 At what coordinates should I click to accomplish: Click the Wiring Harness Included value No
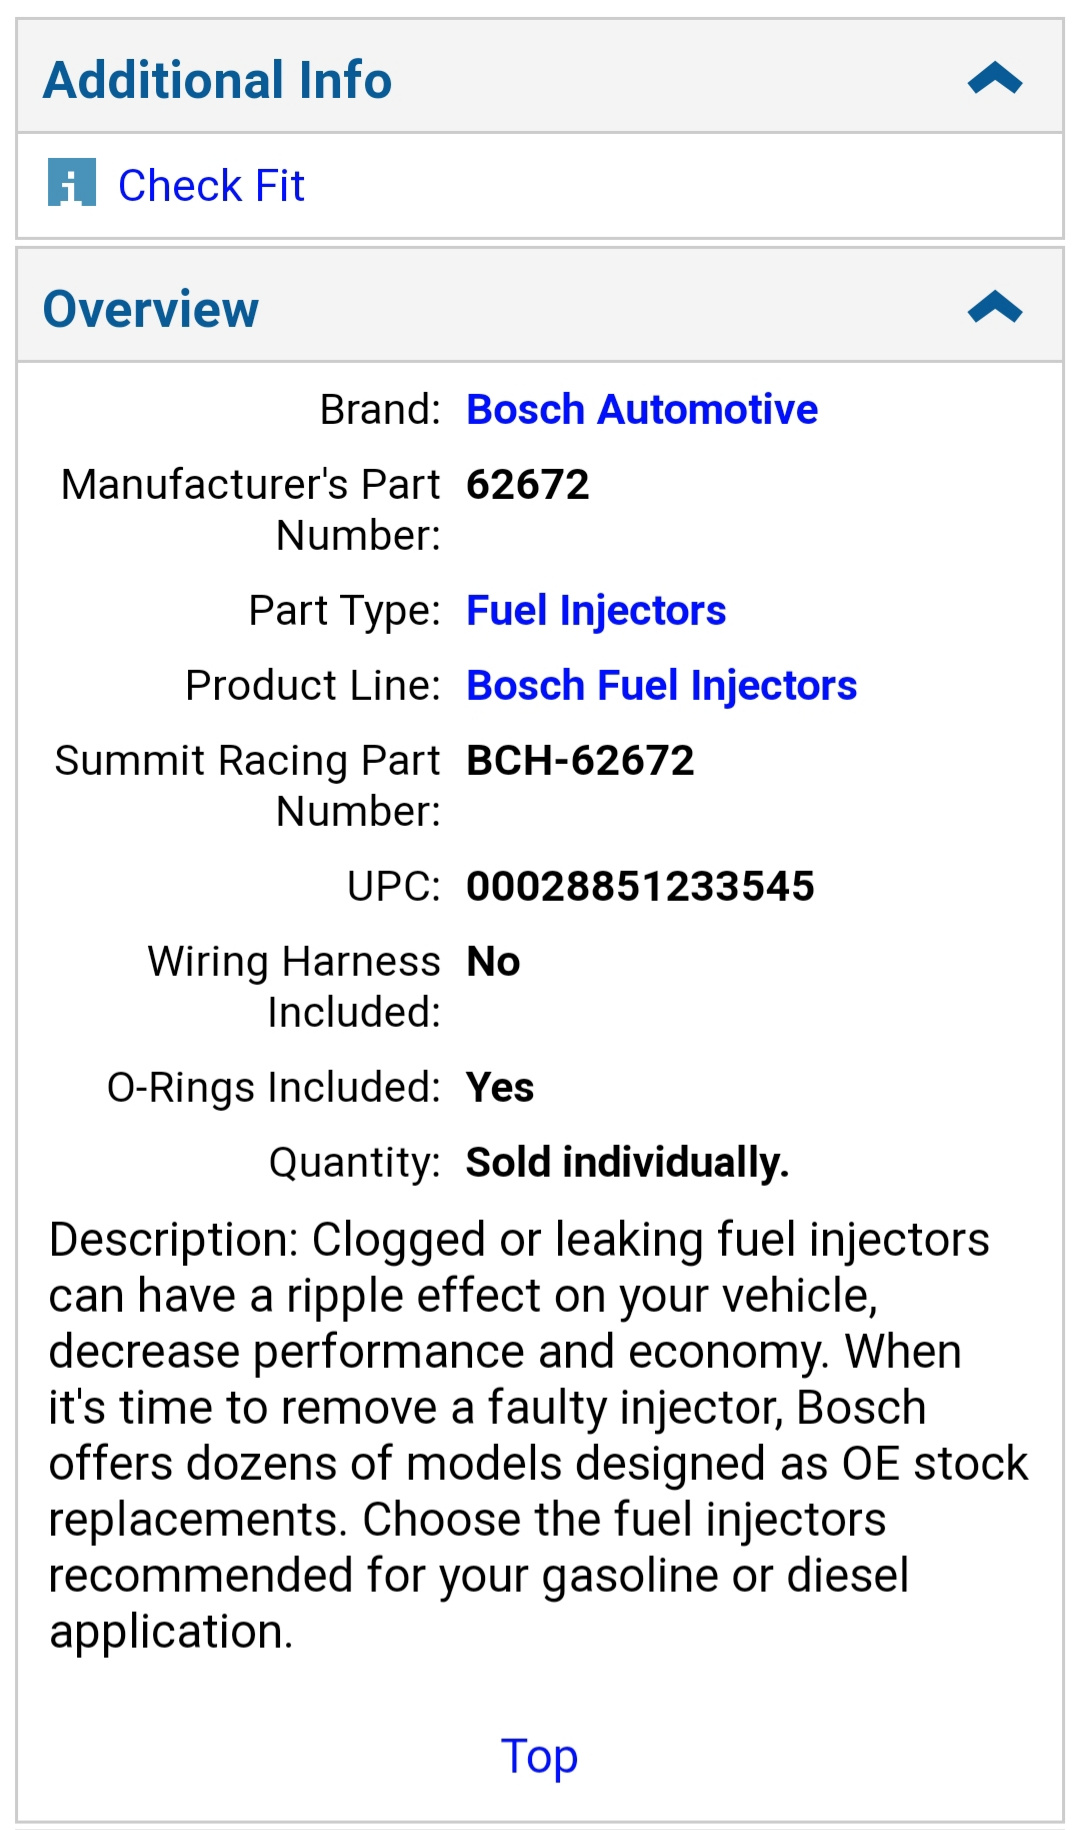pos(493,962)
